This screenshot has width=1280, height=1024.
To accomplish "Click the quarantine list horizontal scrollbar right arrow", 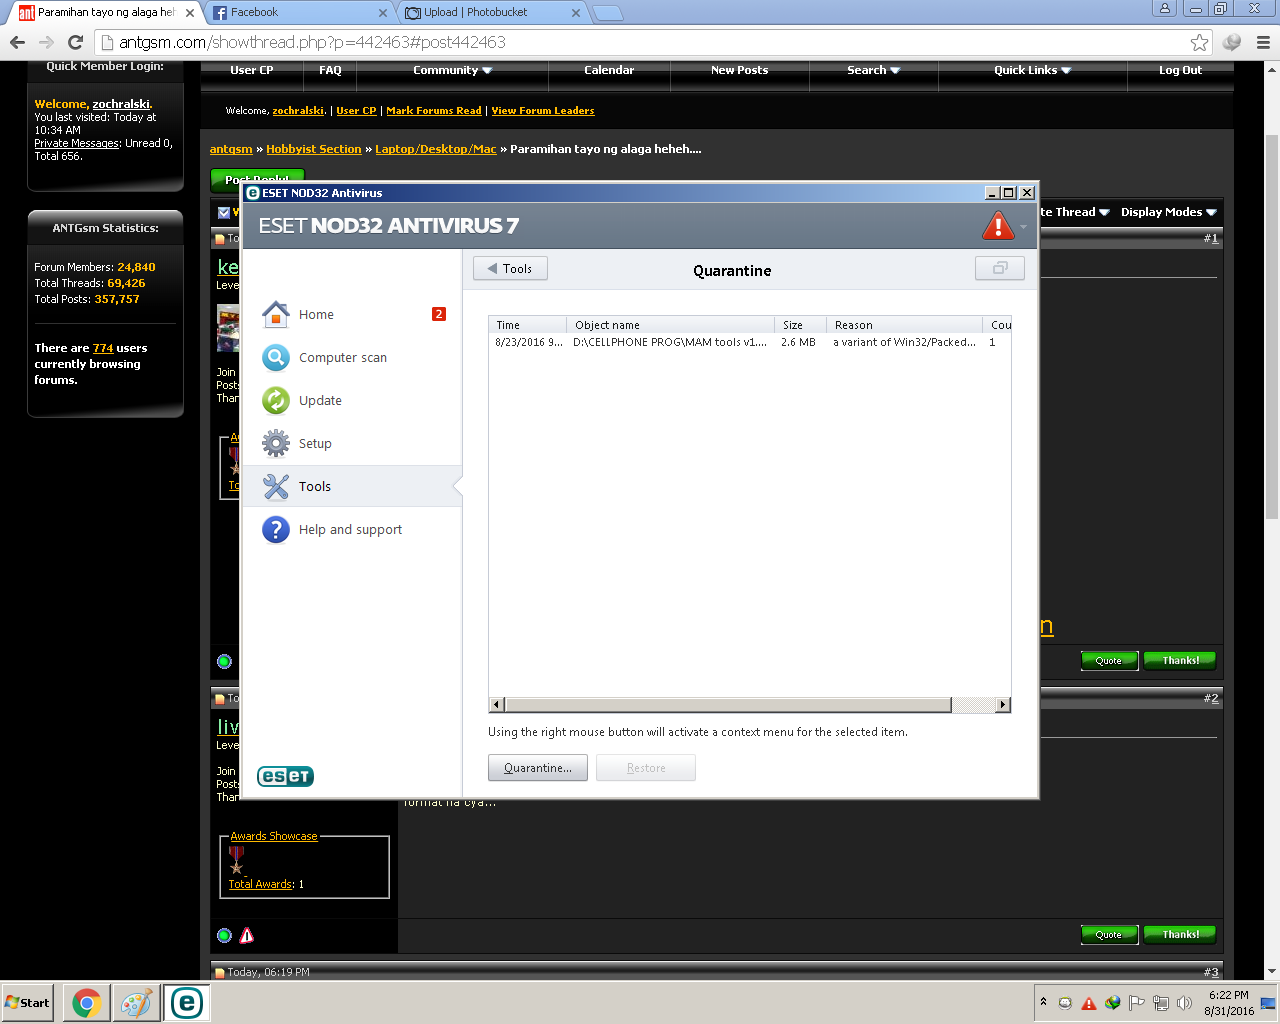I will 1002,705.
